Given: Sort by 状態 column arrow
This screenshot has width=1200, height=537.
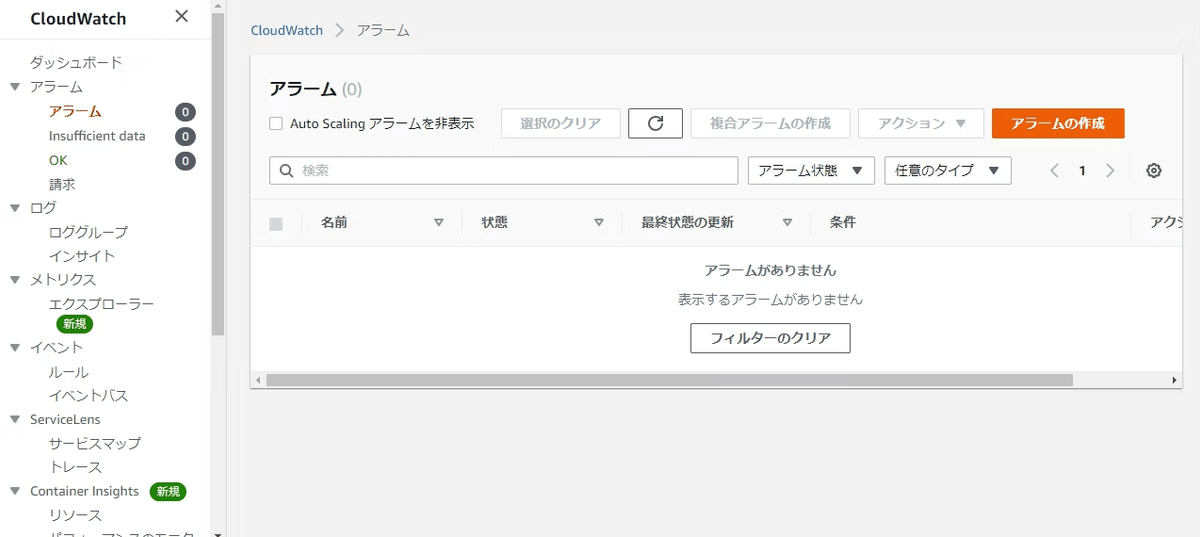Looking at the screenshot, I should (598, 222).
